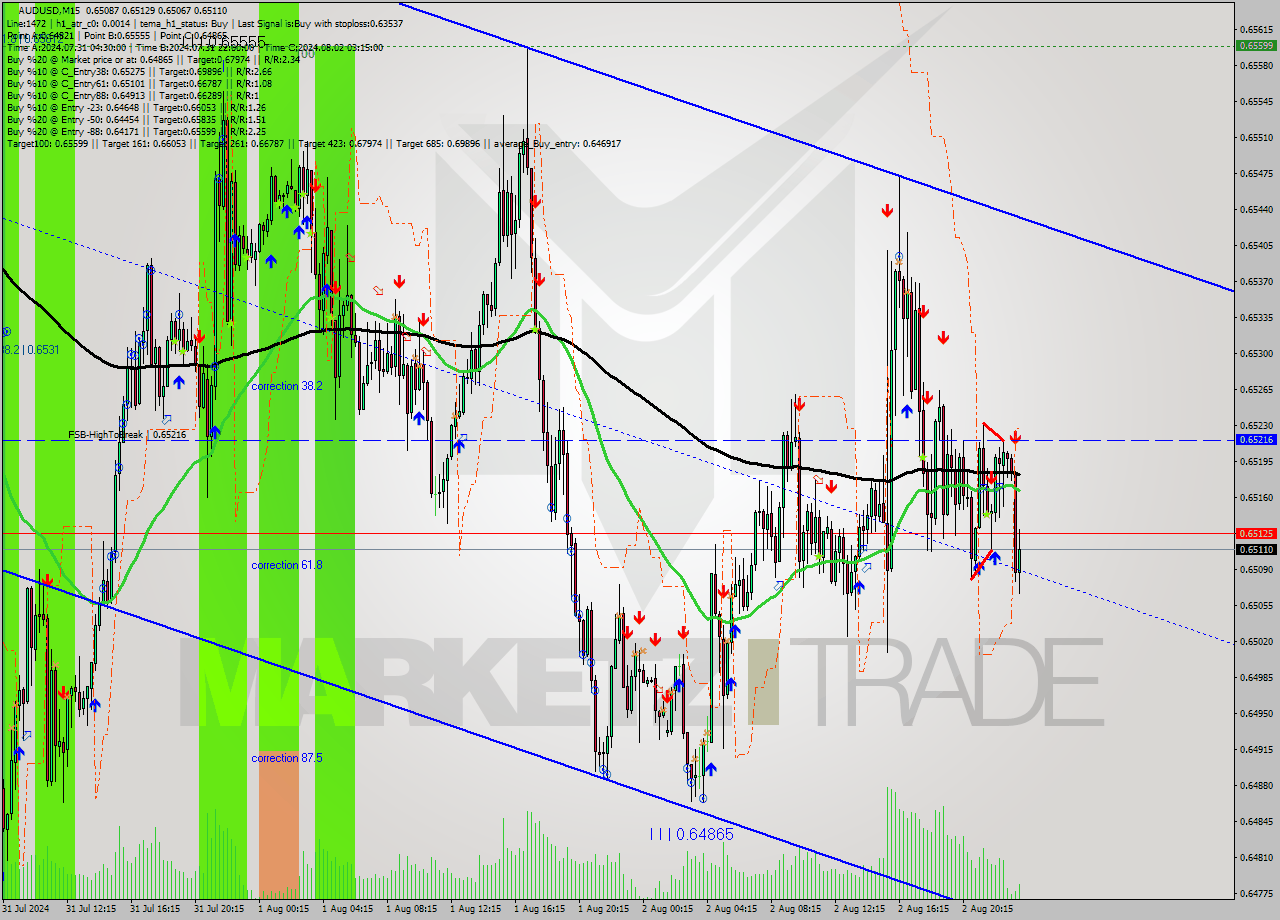This screenshot has width=1280, height=920.
Task: Click the black 0.65110 current price tag
Action: (1255, 549)
